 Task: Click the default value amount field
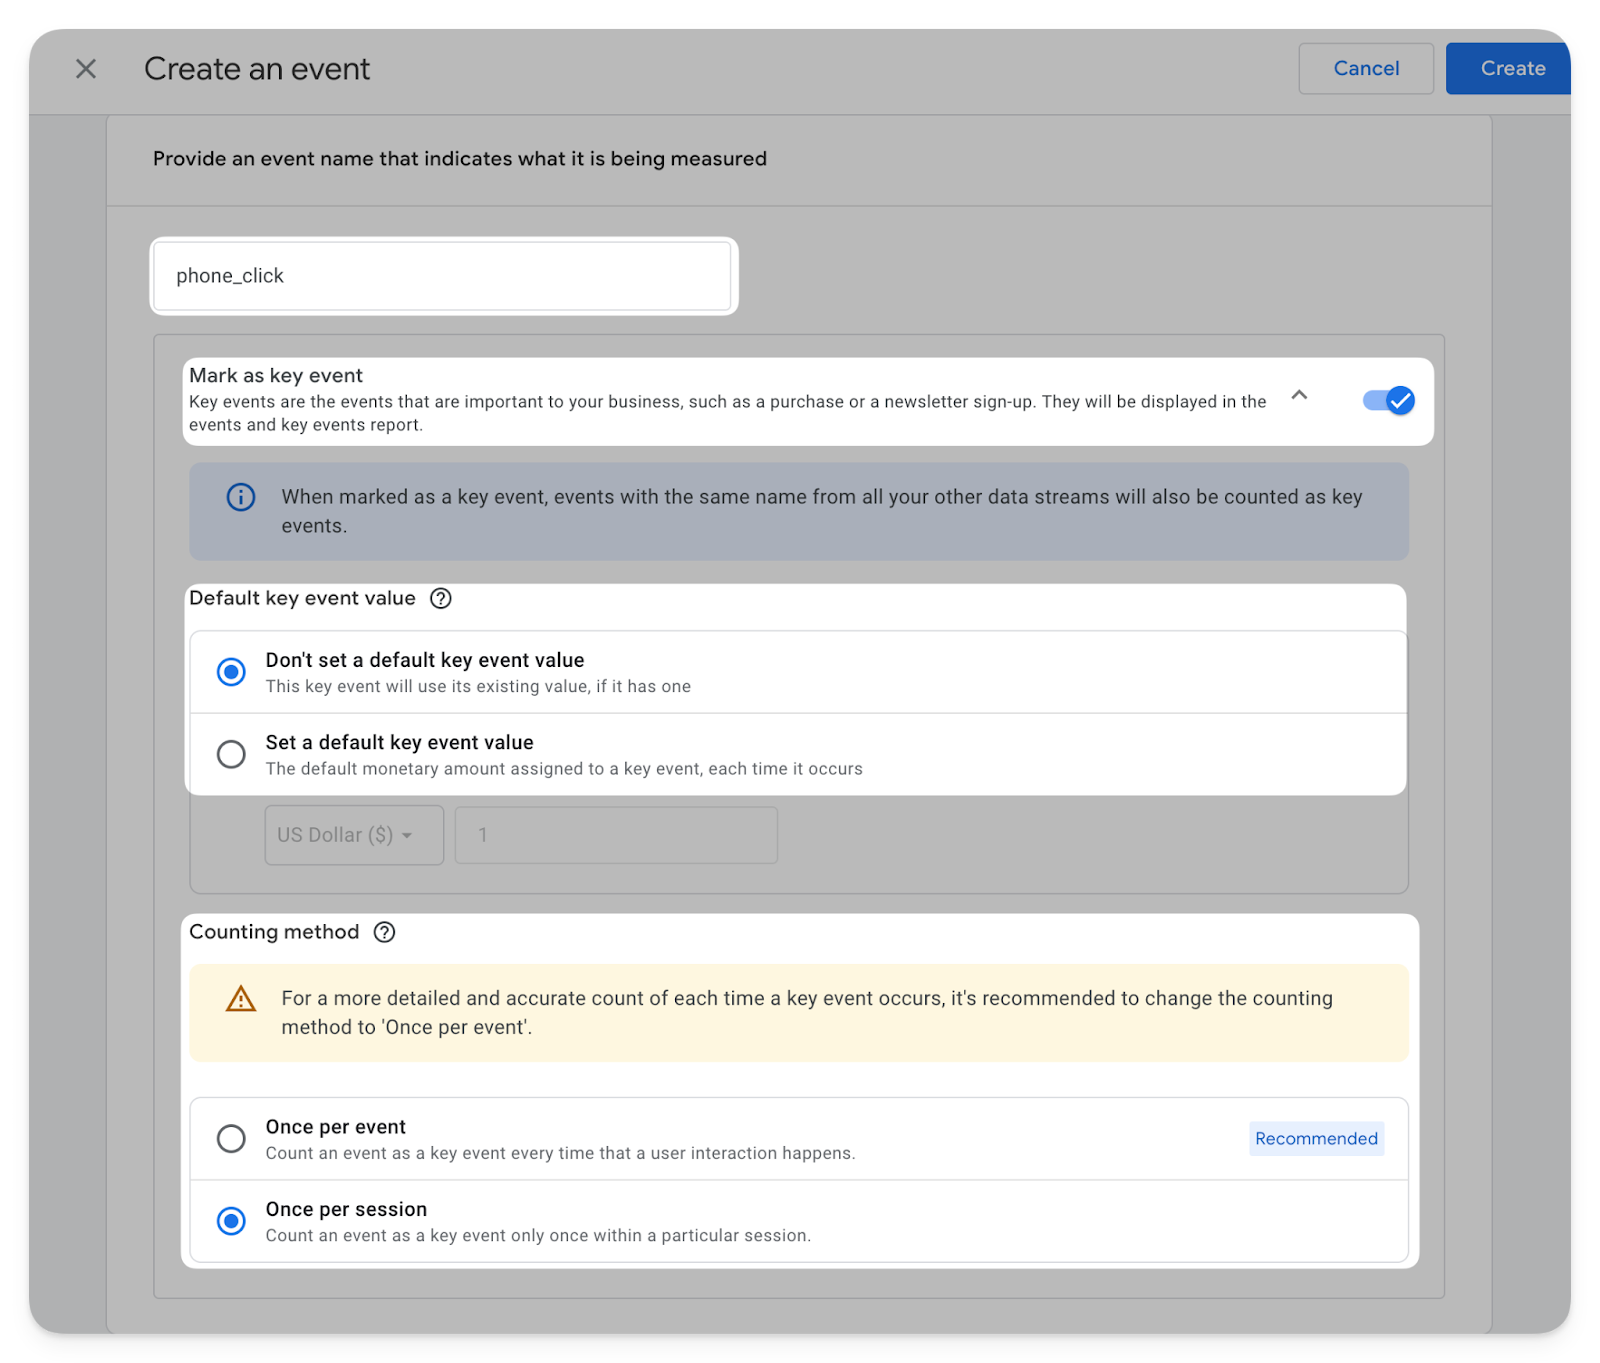point(616,835)
